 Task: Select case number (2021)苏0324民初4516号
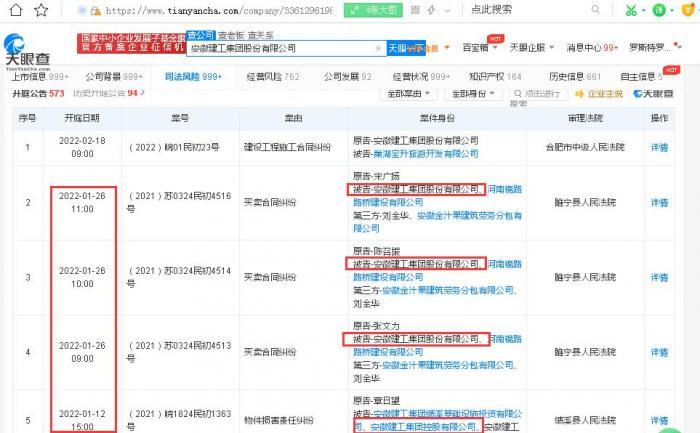coord(180,202)
